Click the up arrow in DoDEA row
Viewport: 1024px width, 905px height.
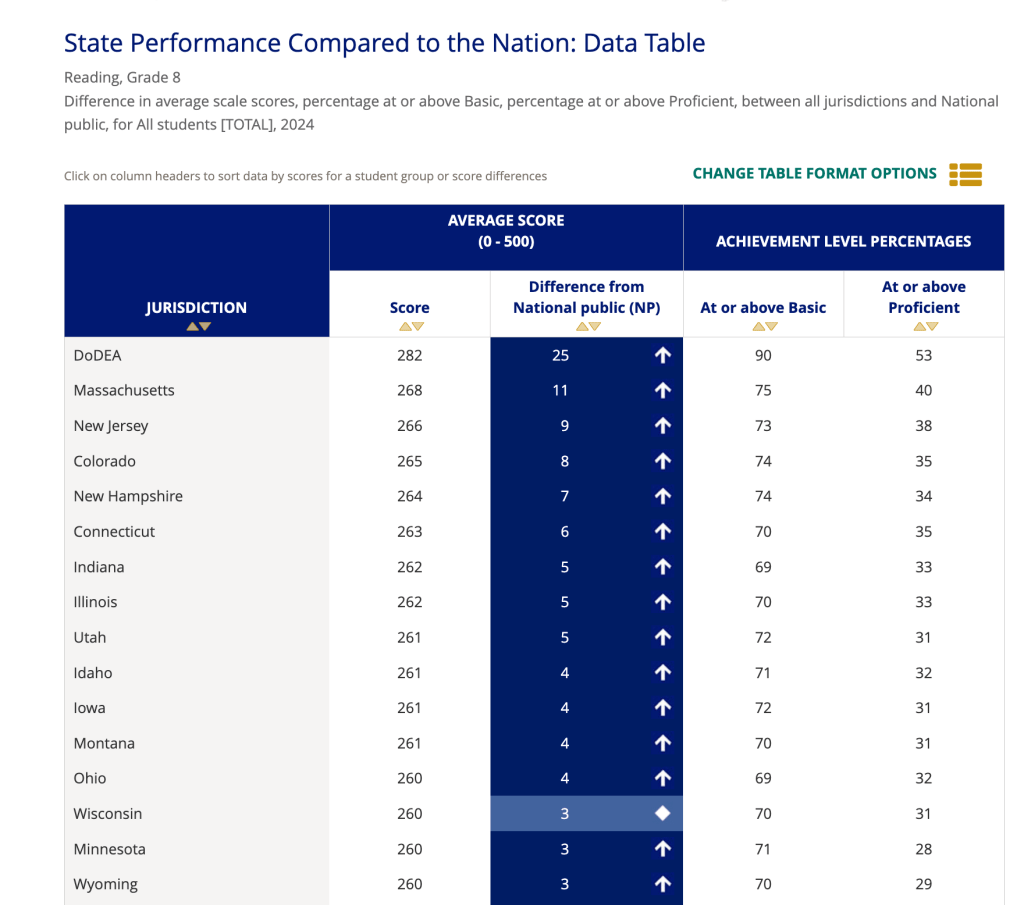pyautogui.click(x=662, y=355)
